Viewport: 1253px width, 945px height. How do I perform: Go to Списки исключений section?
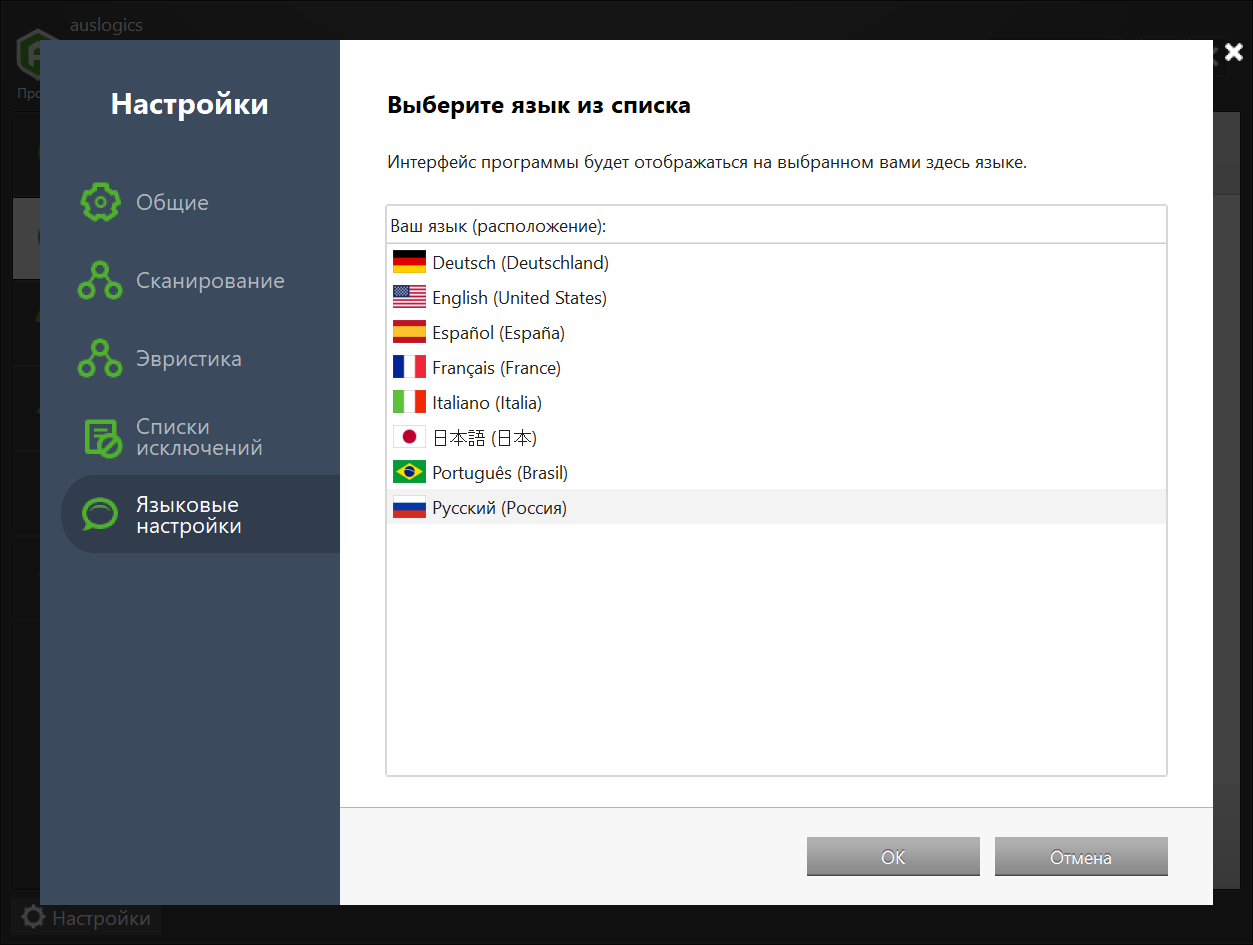click(199, 437)
